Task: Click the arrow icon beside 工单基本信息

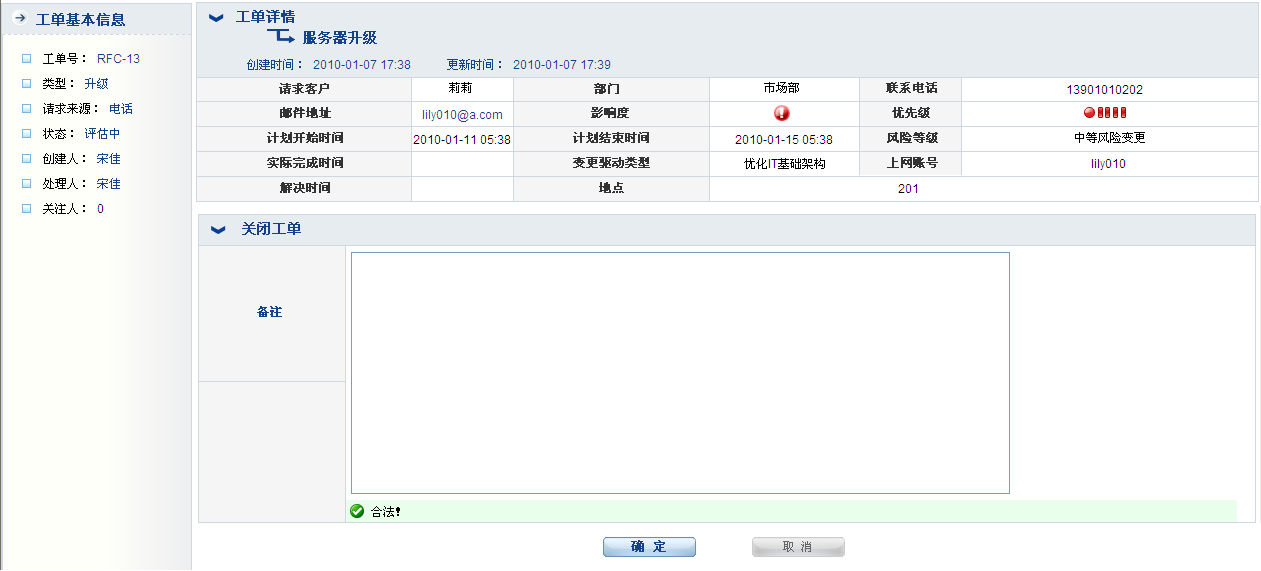Action: [20, 18]
